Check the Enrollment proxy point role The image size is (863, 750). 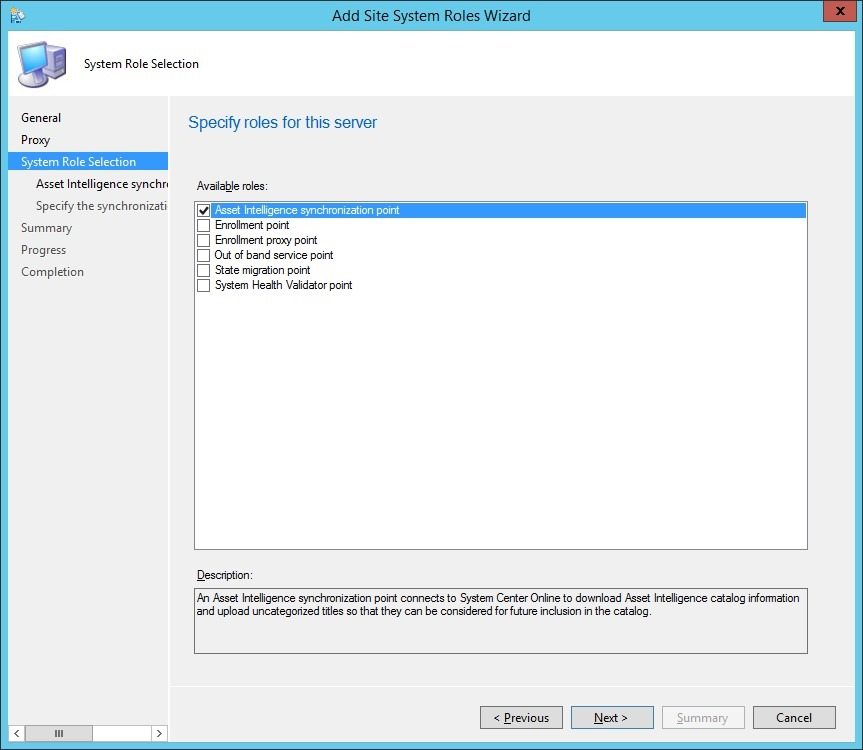(x=204, y=240)
